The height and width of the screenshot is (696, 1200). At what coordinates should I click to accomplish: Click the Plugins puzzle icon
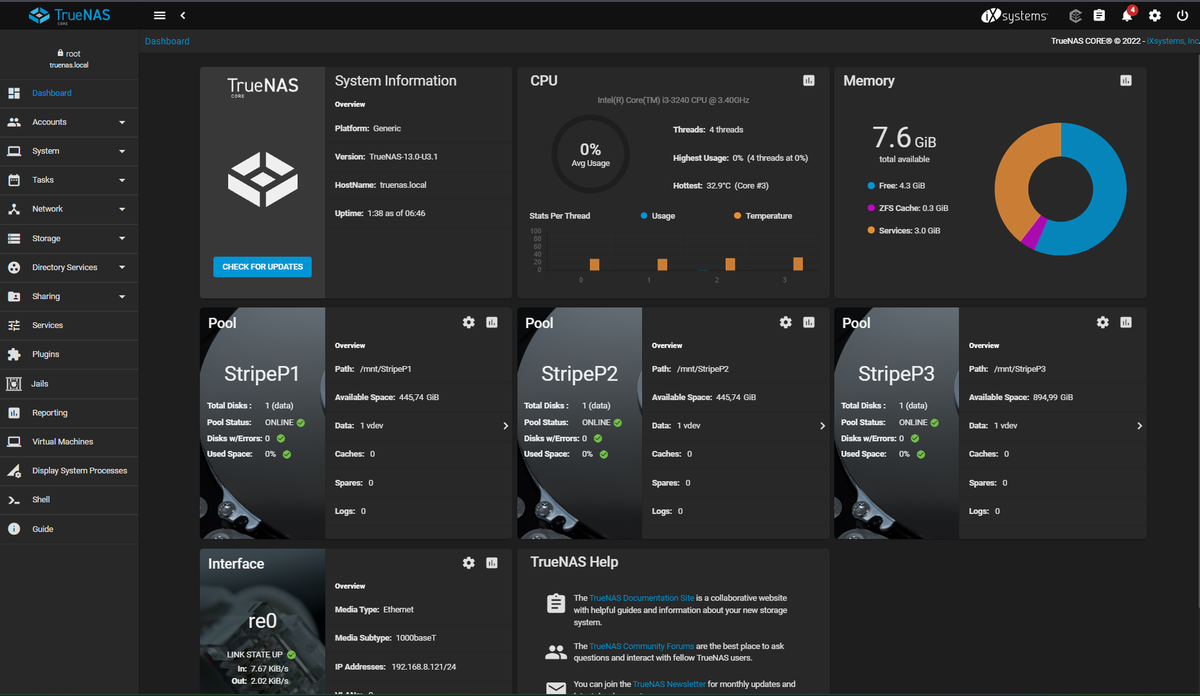coord(14,354)
